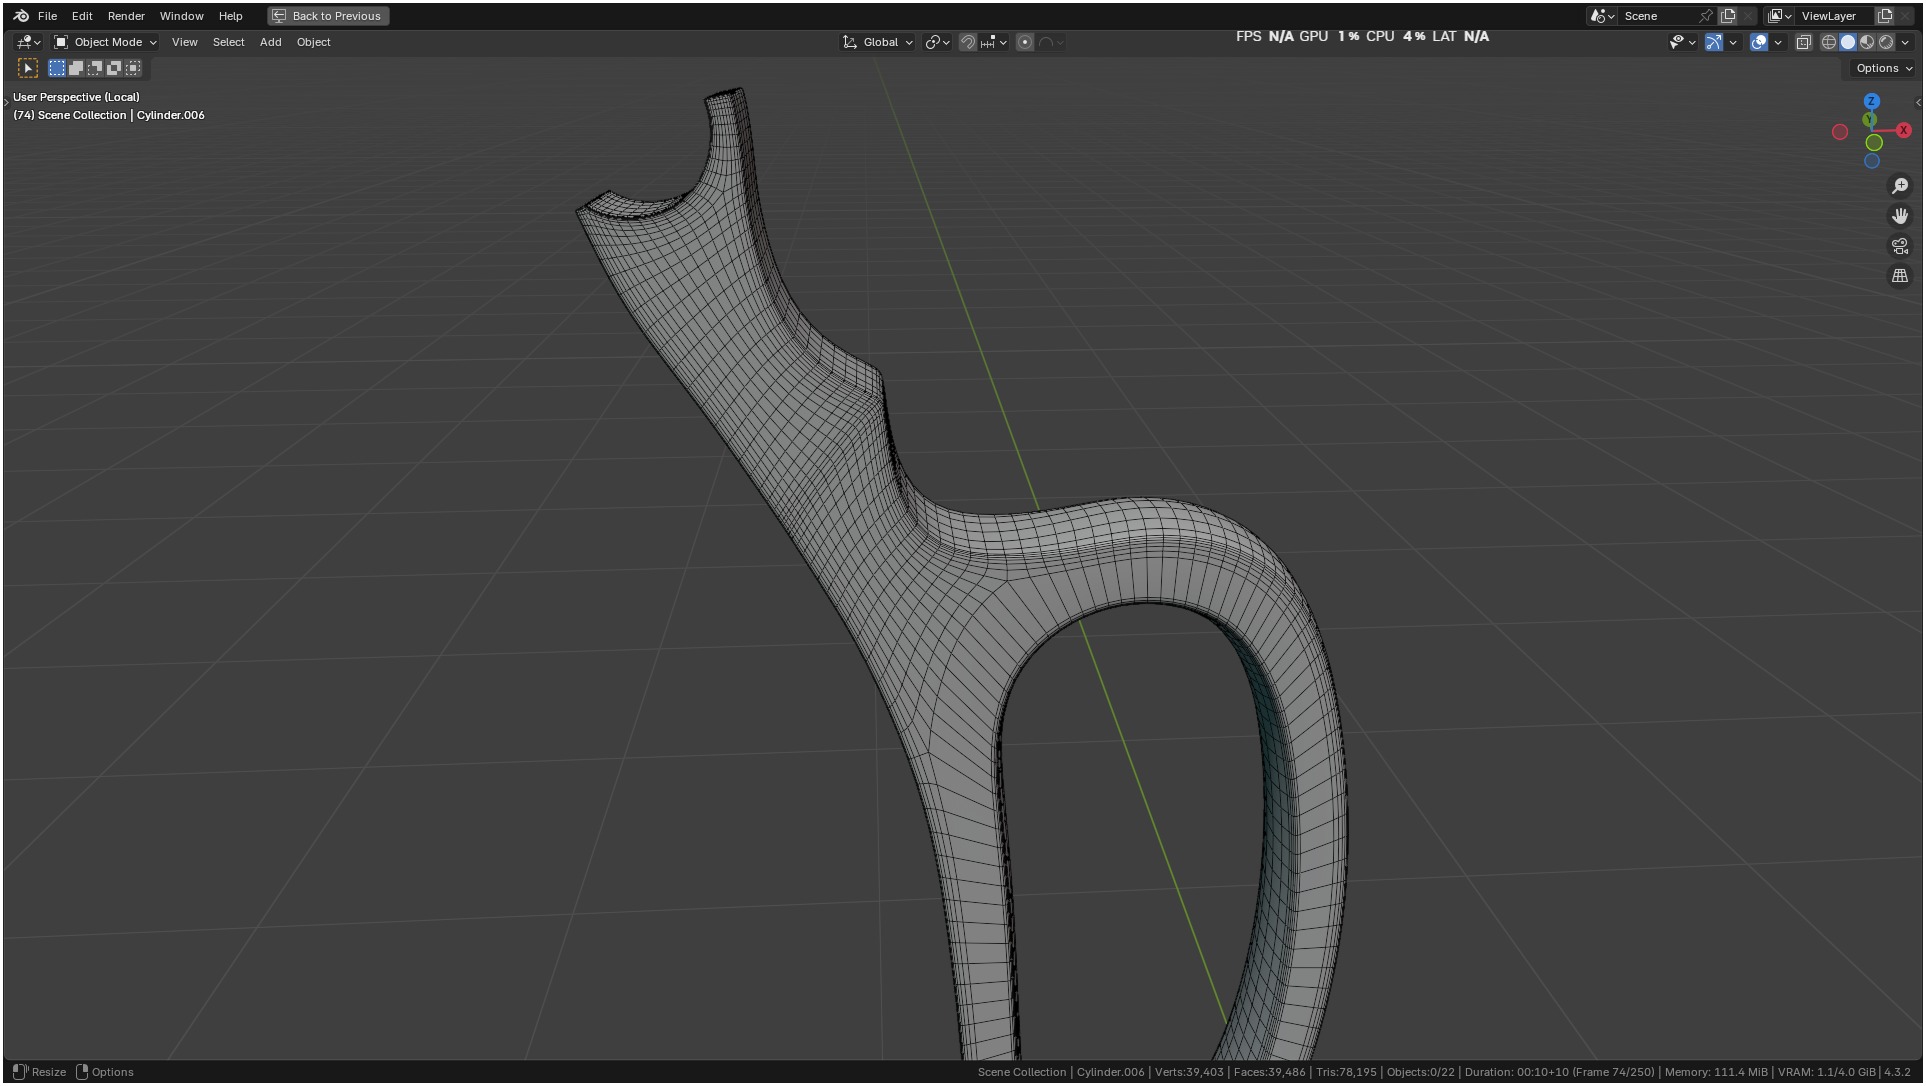
Task: Open the Add menu in the viewport header
Action: (x=270, y=42)
